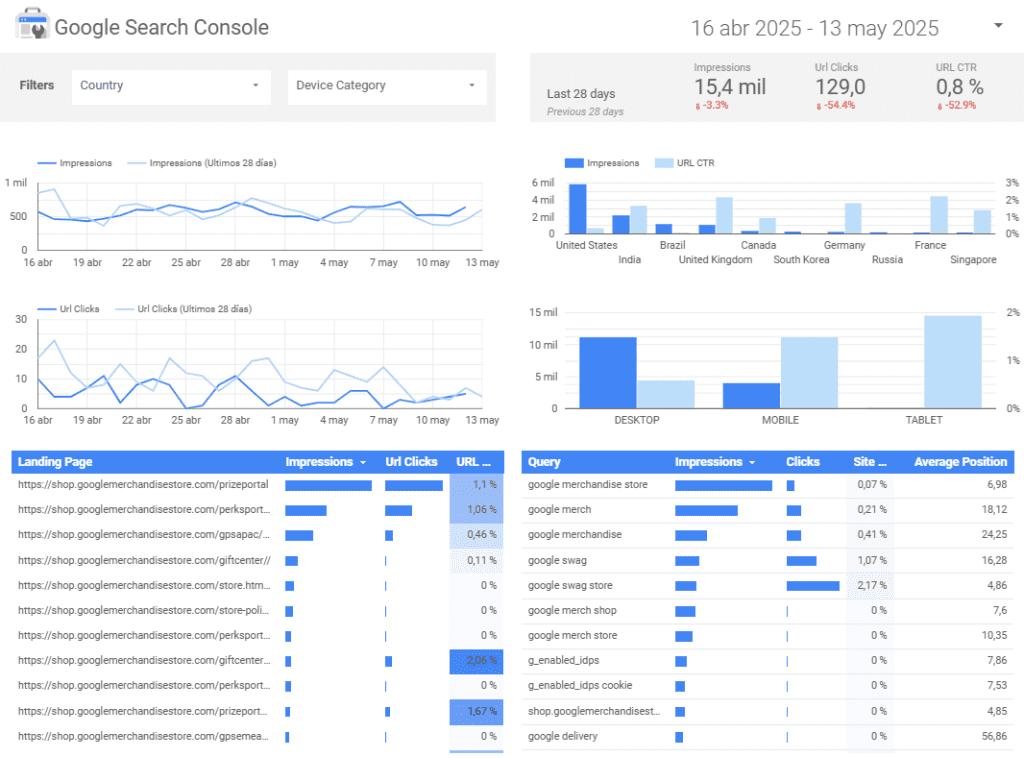Image resolution: width=1024 pixels, height=758 pixels.
Task: Expand the date range selector arrow
Action: [x=998, y=25]
